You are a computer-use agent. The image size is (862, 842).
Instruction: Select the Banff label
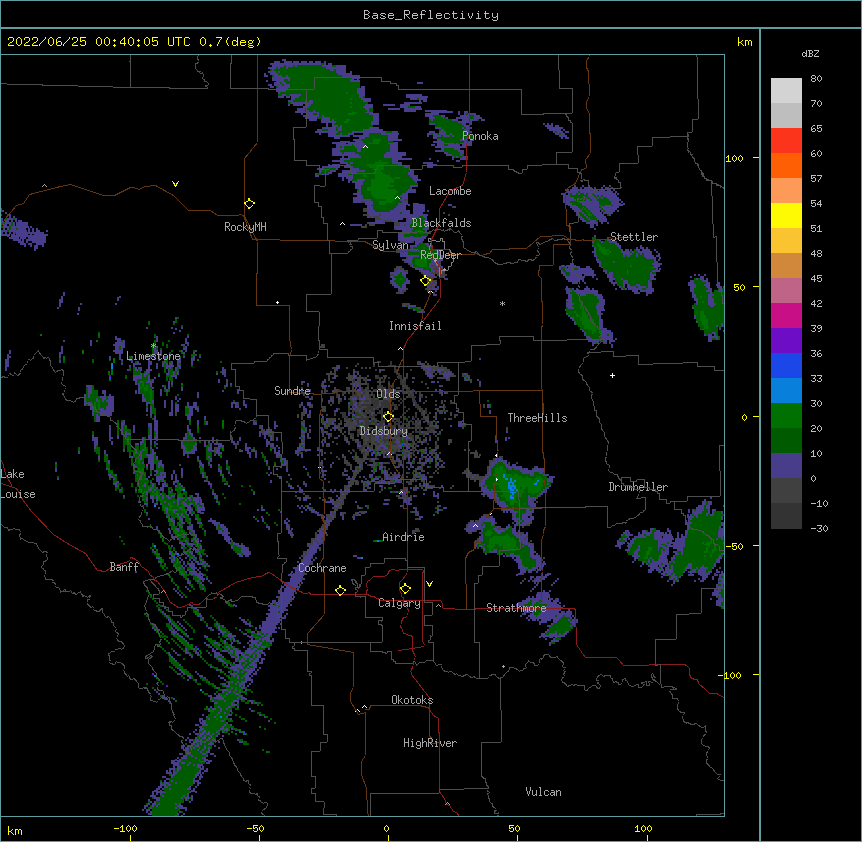pyautogui.click(x=124, y=567)
